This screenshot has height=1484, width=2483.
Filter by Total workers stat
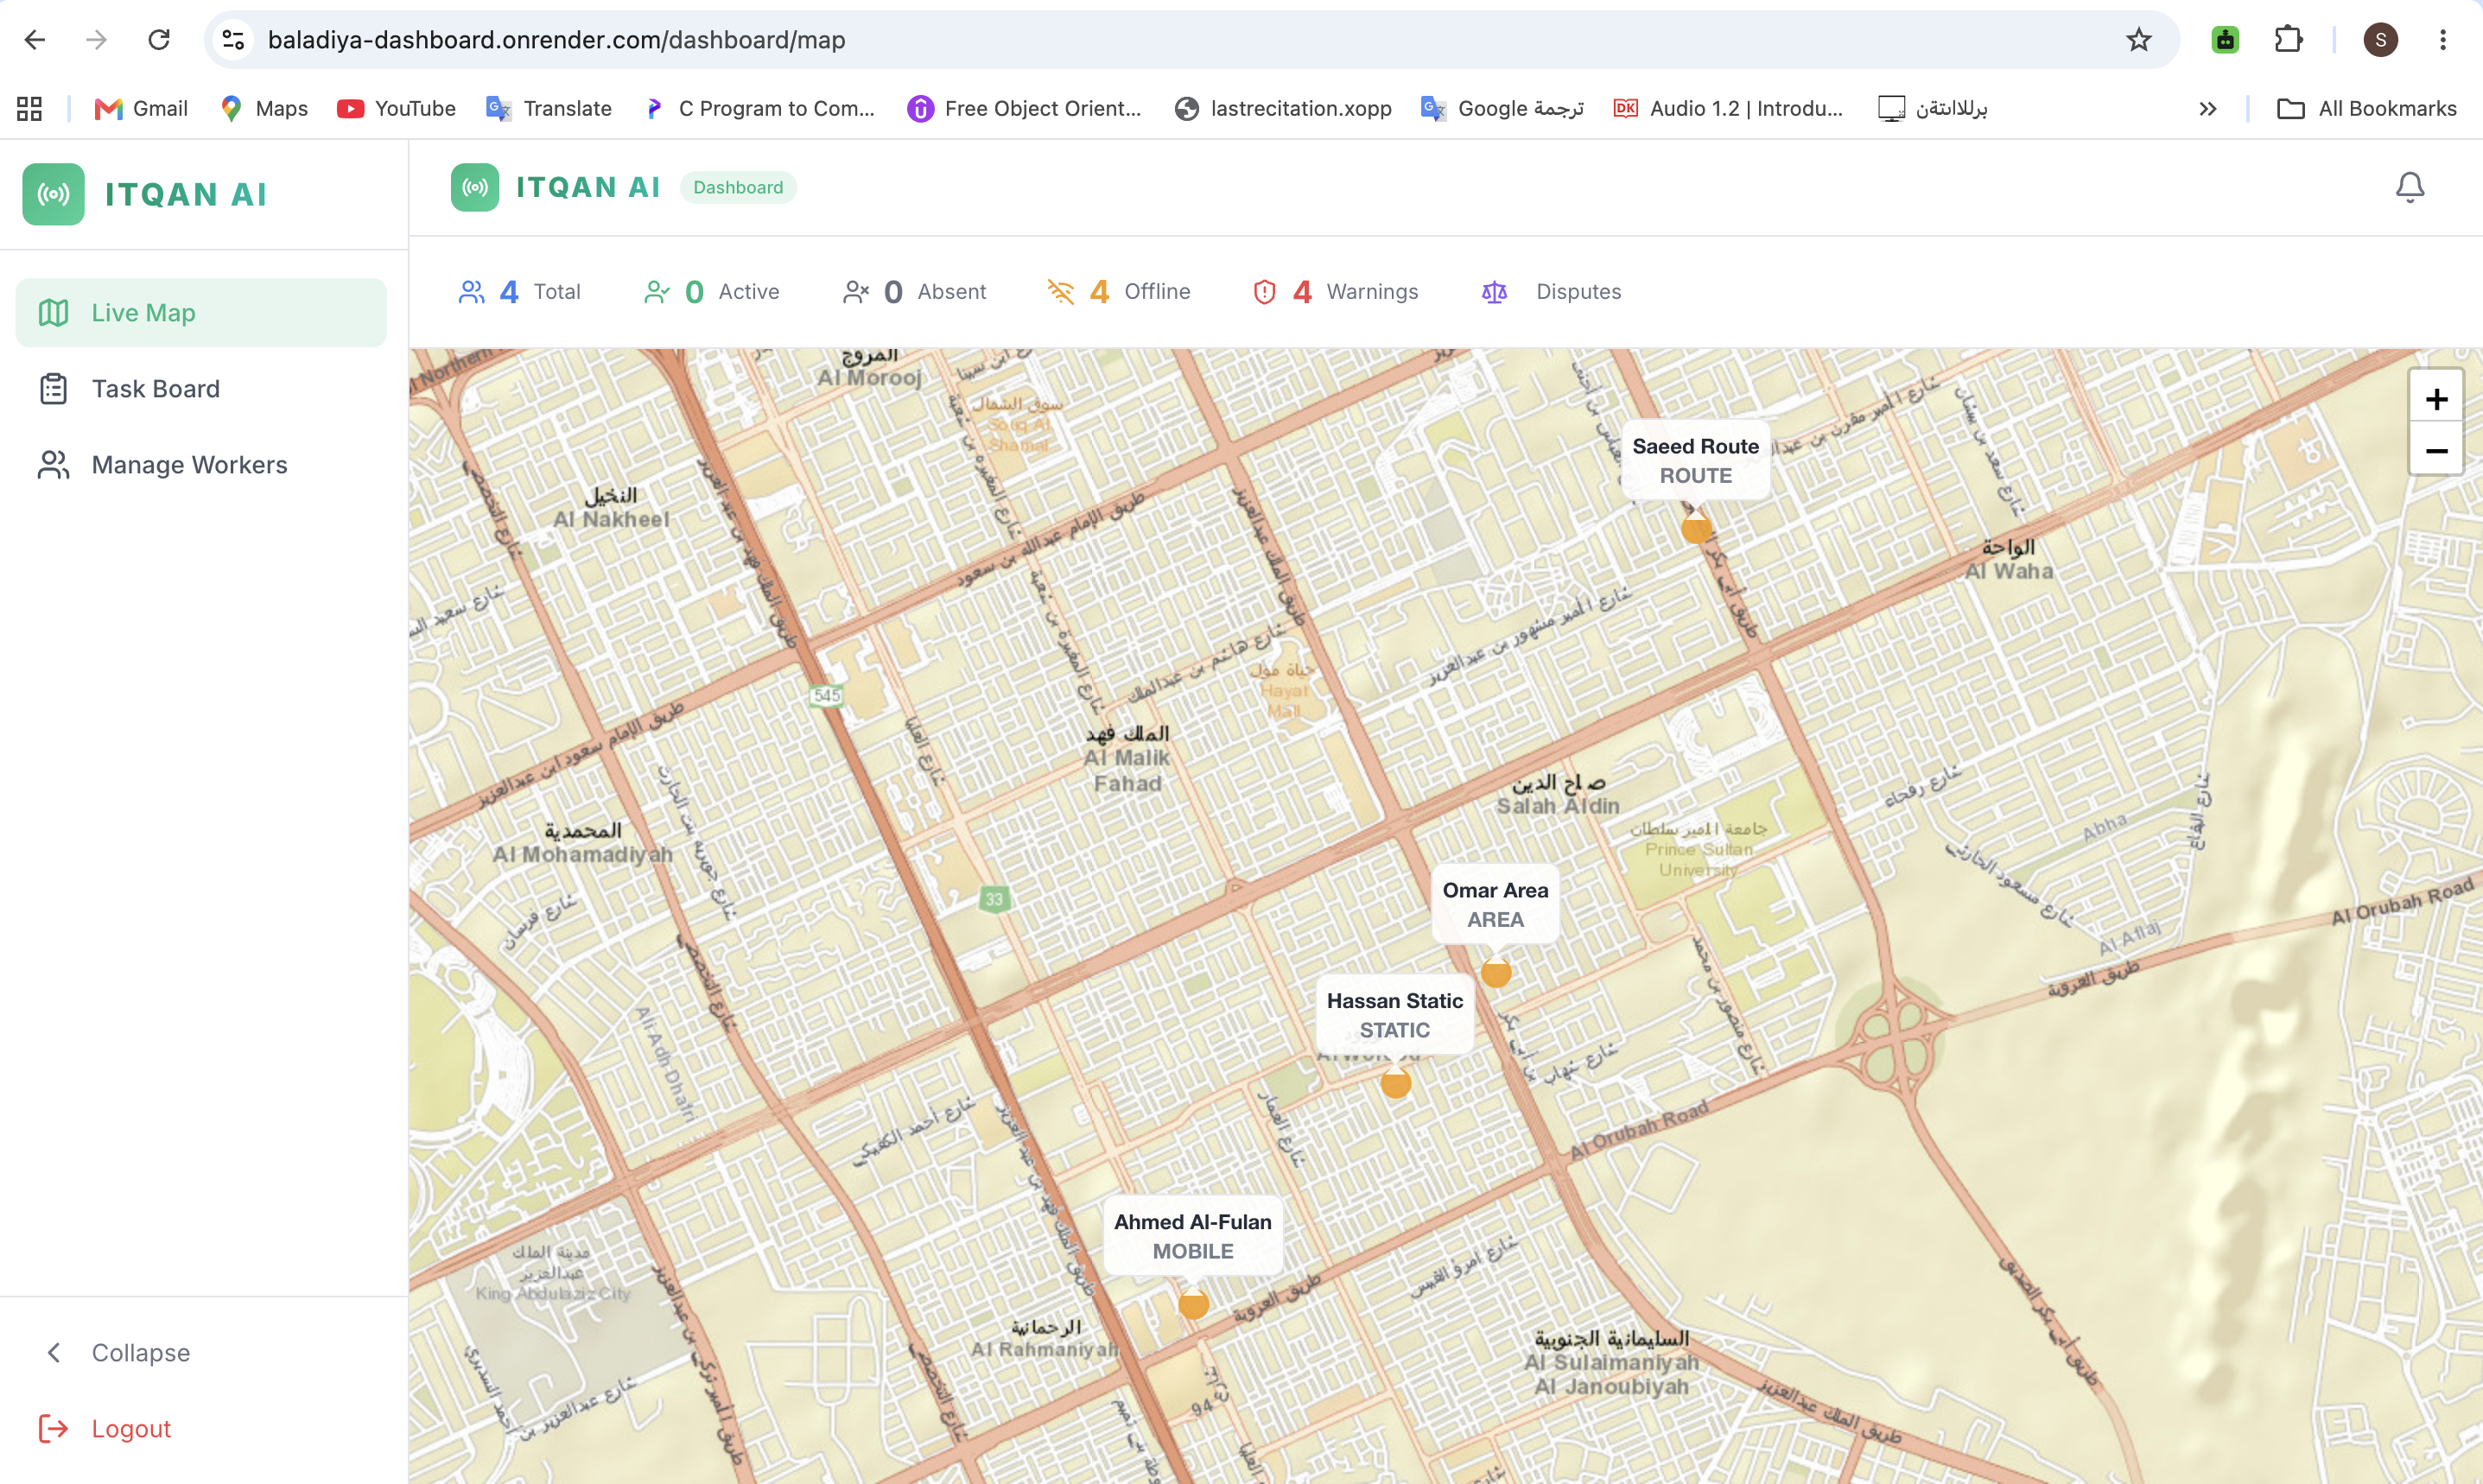coord(519,291)
